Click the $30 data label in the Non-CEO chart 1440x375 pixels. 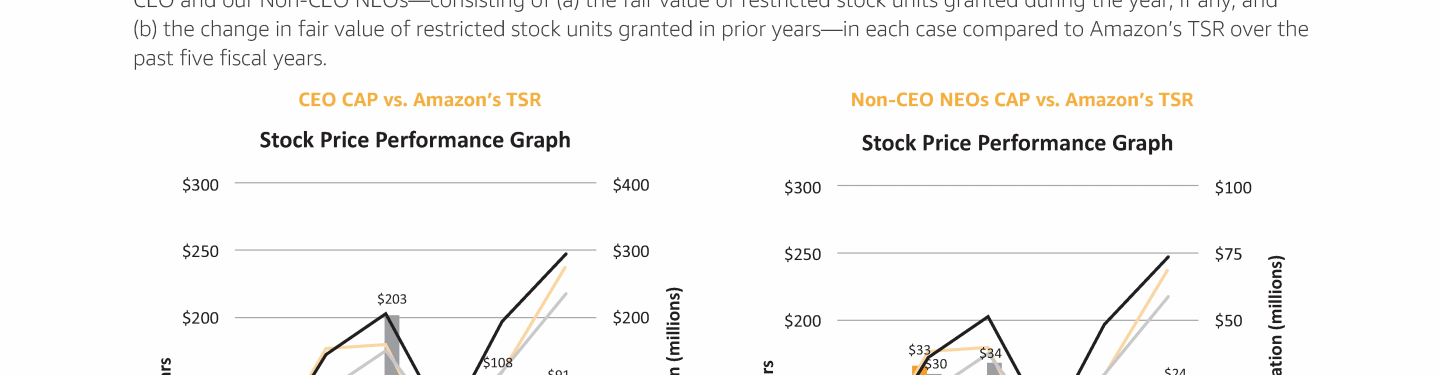point(935,364)
